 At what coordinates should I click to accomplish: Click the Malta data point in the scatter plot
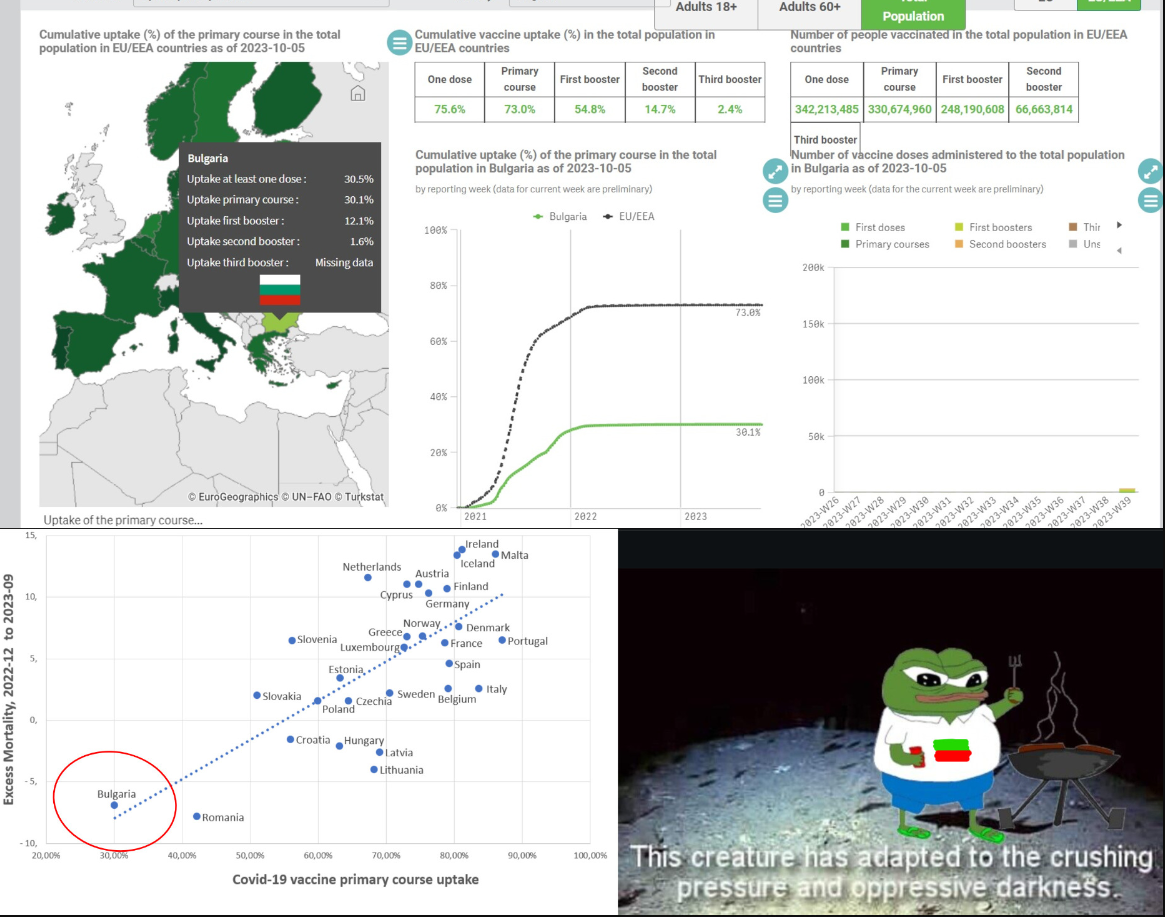click(x=495, y=554)
